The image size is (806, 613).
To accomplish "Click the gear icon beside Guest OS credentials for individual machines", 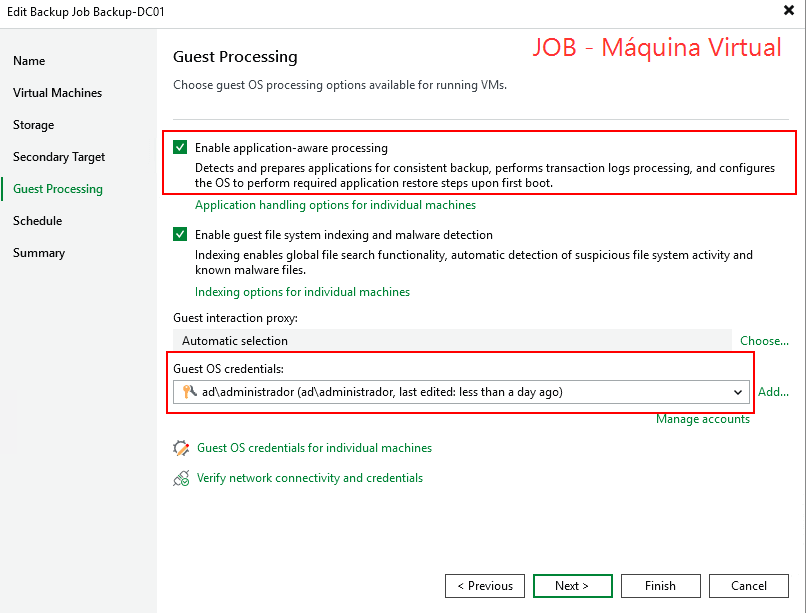I will [181, 448].
